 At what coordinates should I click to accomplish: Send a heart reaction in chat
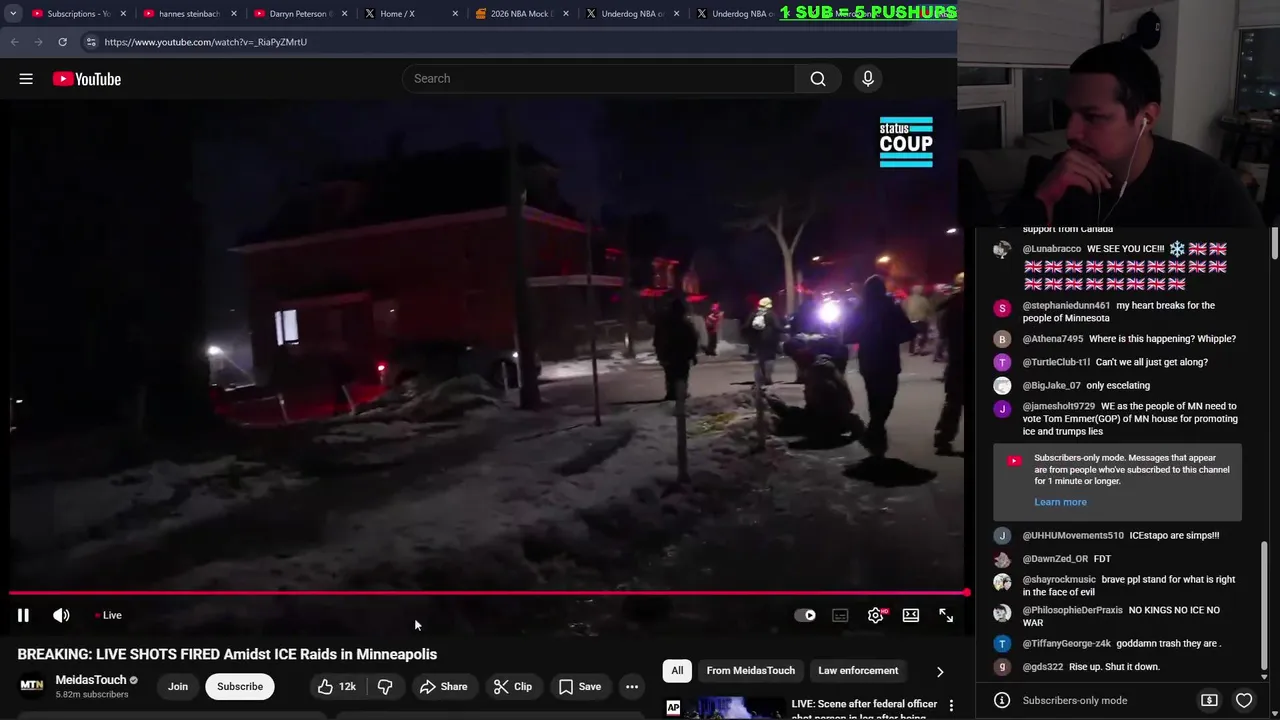coord(1244,701)
